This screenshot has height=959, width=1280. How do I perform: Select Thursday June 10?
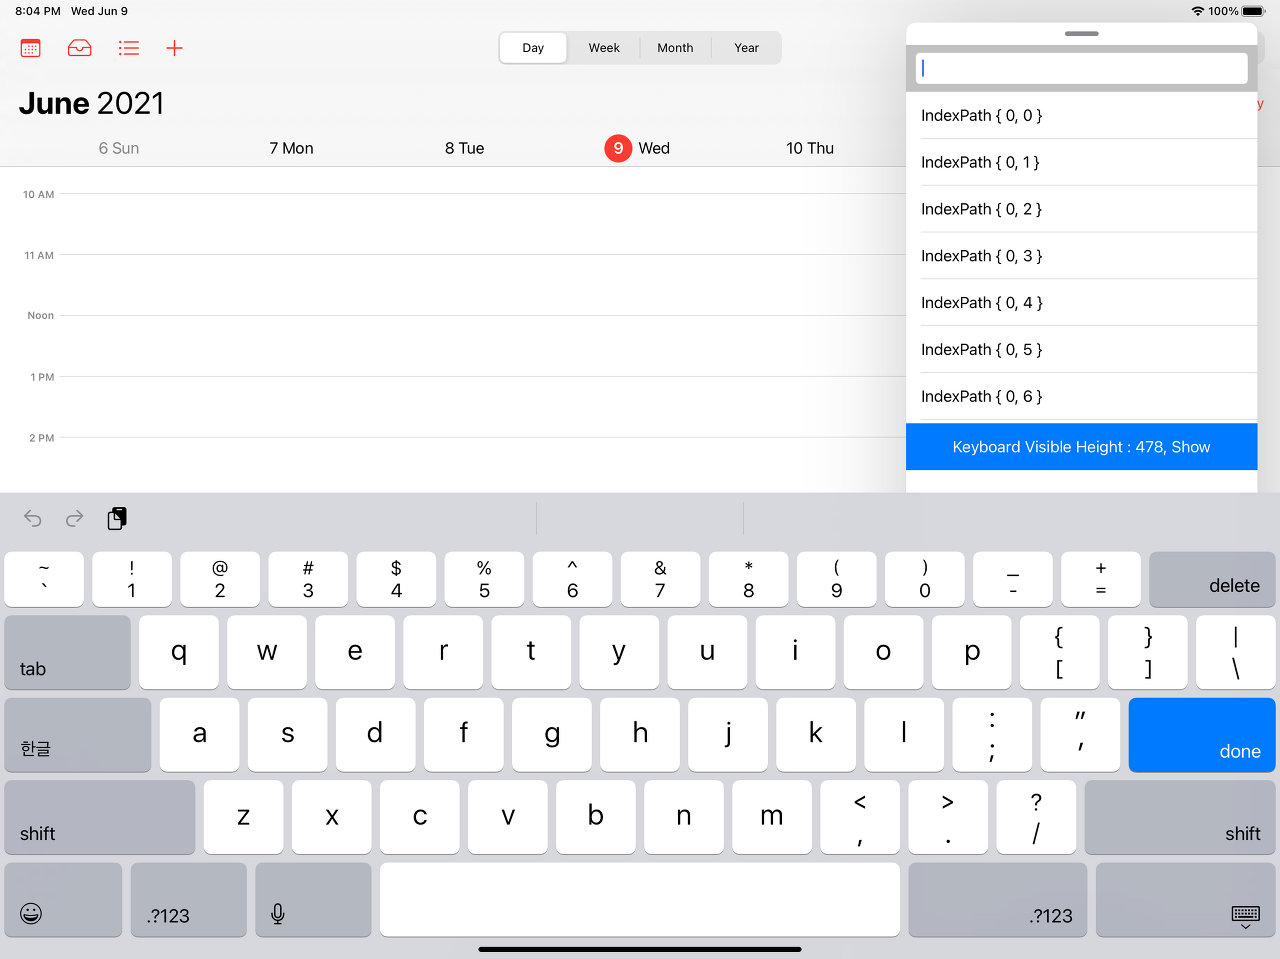tap(810, 148)
